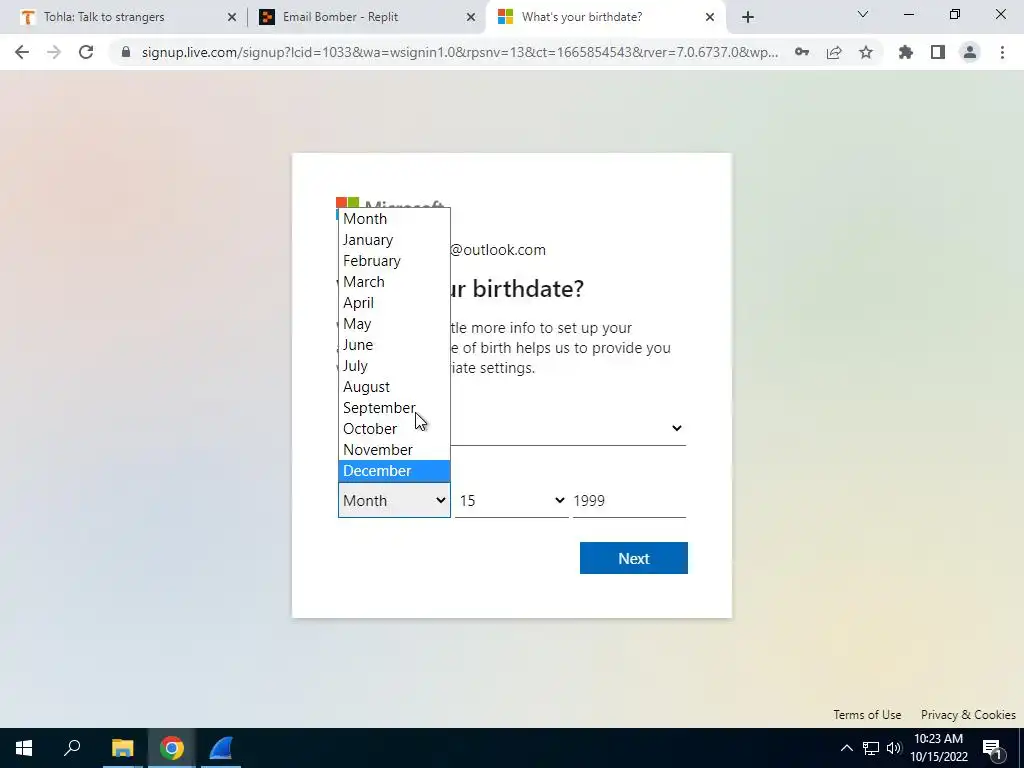Open File Explorer from taskbar

(x=122, y=748)
